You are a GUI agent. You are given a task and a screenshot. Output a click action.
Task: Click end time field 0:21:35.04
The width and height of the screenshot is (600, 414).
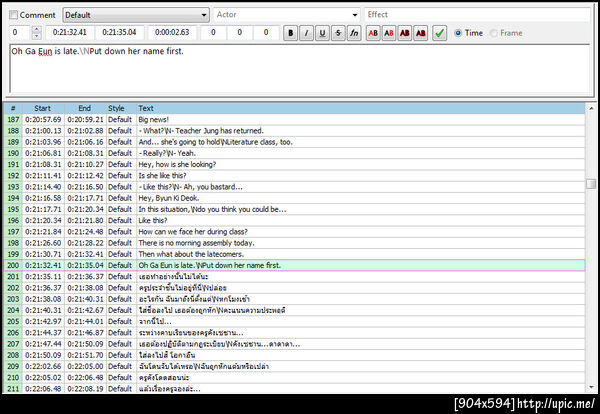point(119,33)
